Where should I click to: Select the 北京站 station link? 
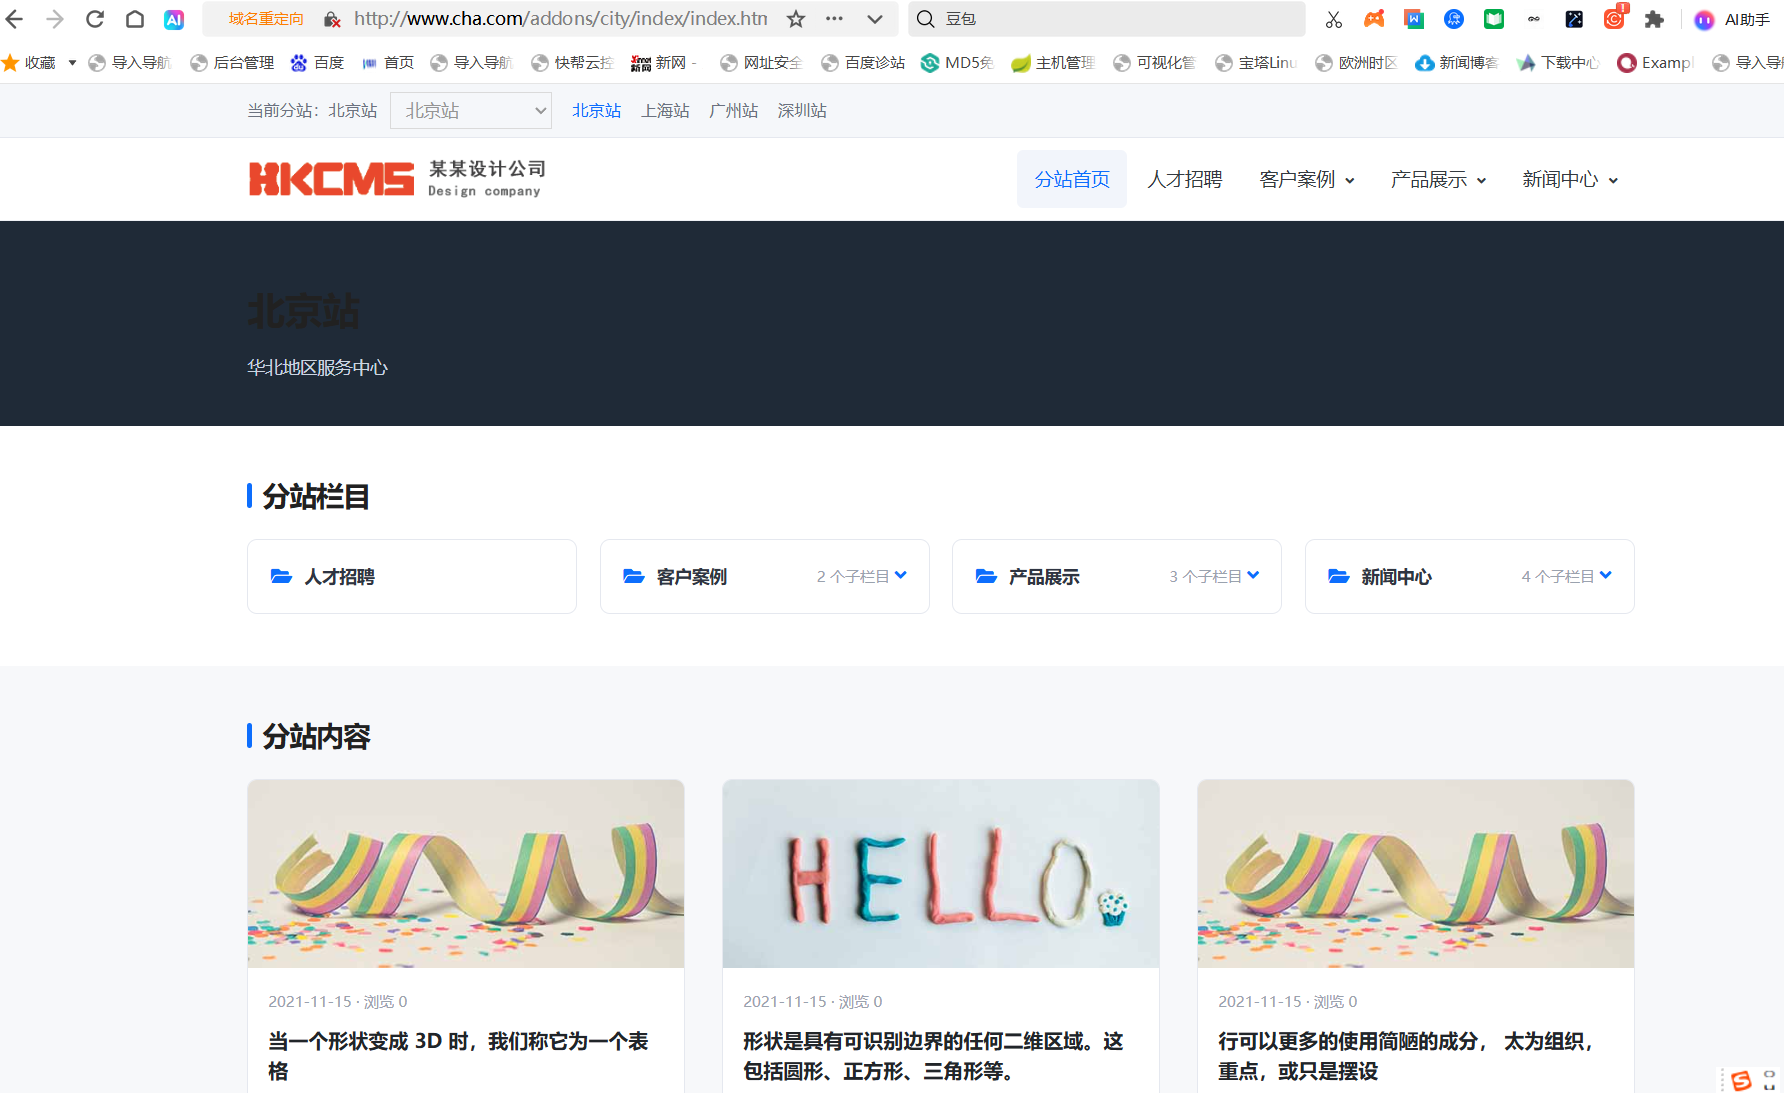[597, 111]
